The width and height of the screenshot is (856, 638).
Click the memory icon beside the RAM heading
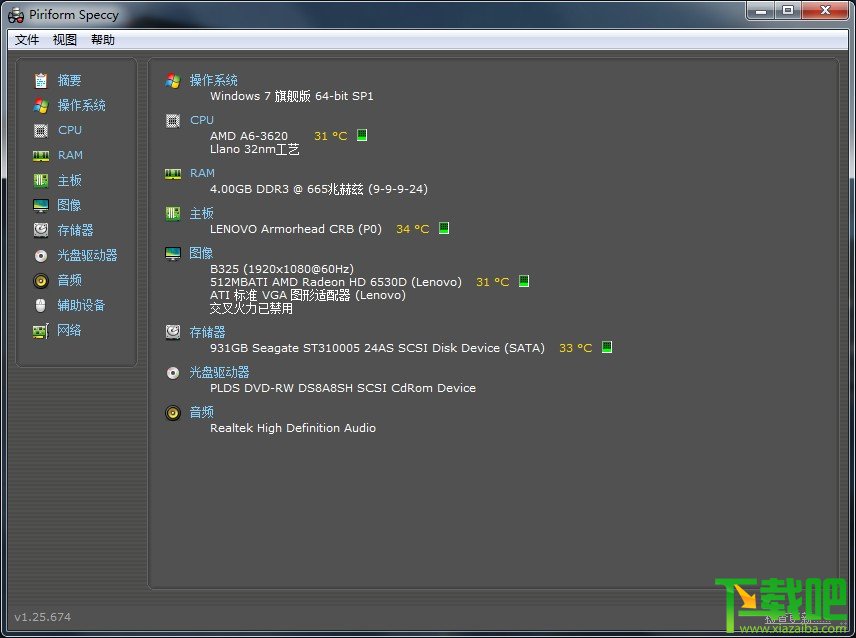[x=173, y=174]
